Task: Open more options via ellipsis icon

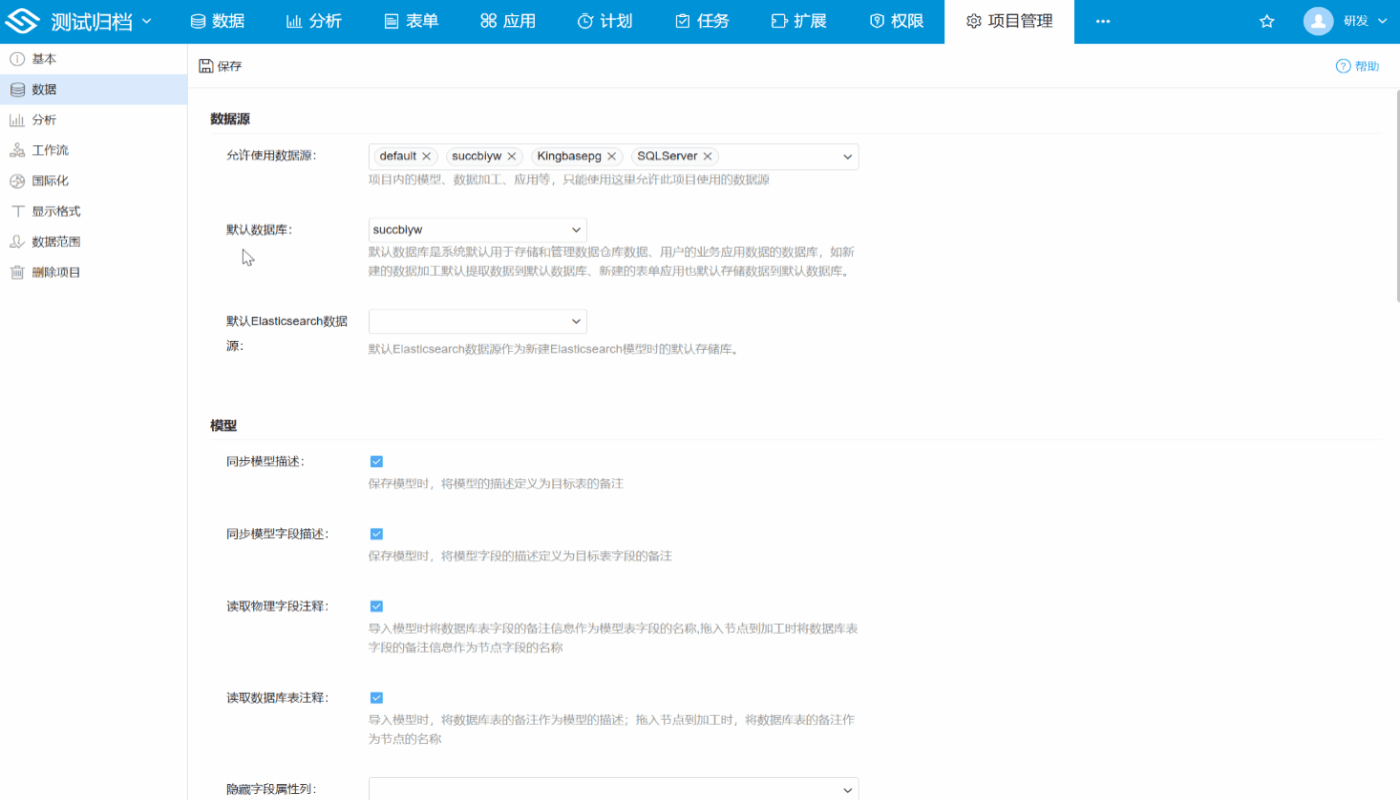Action: (1102, 20)
